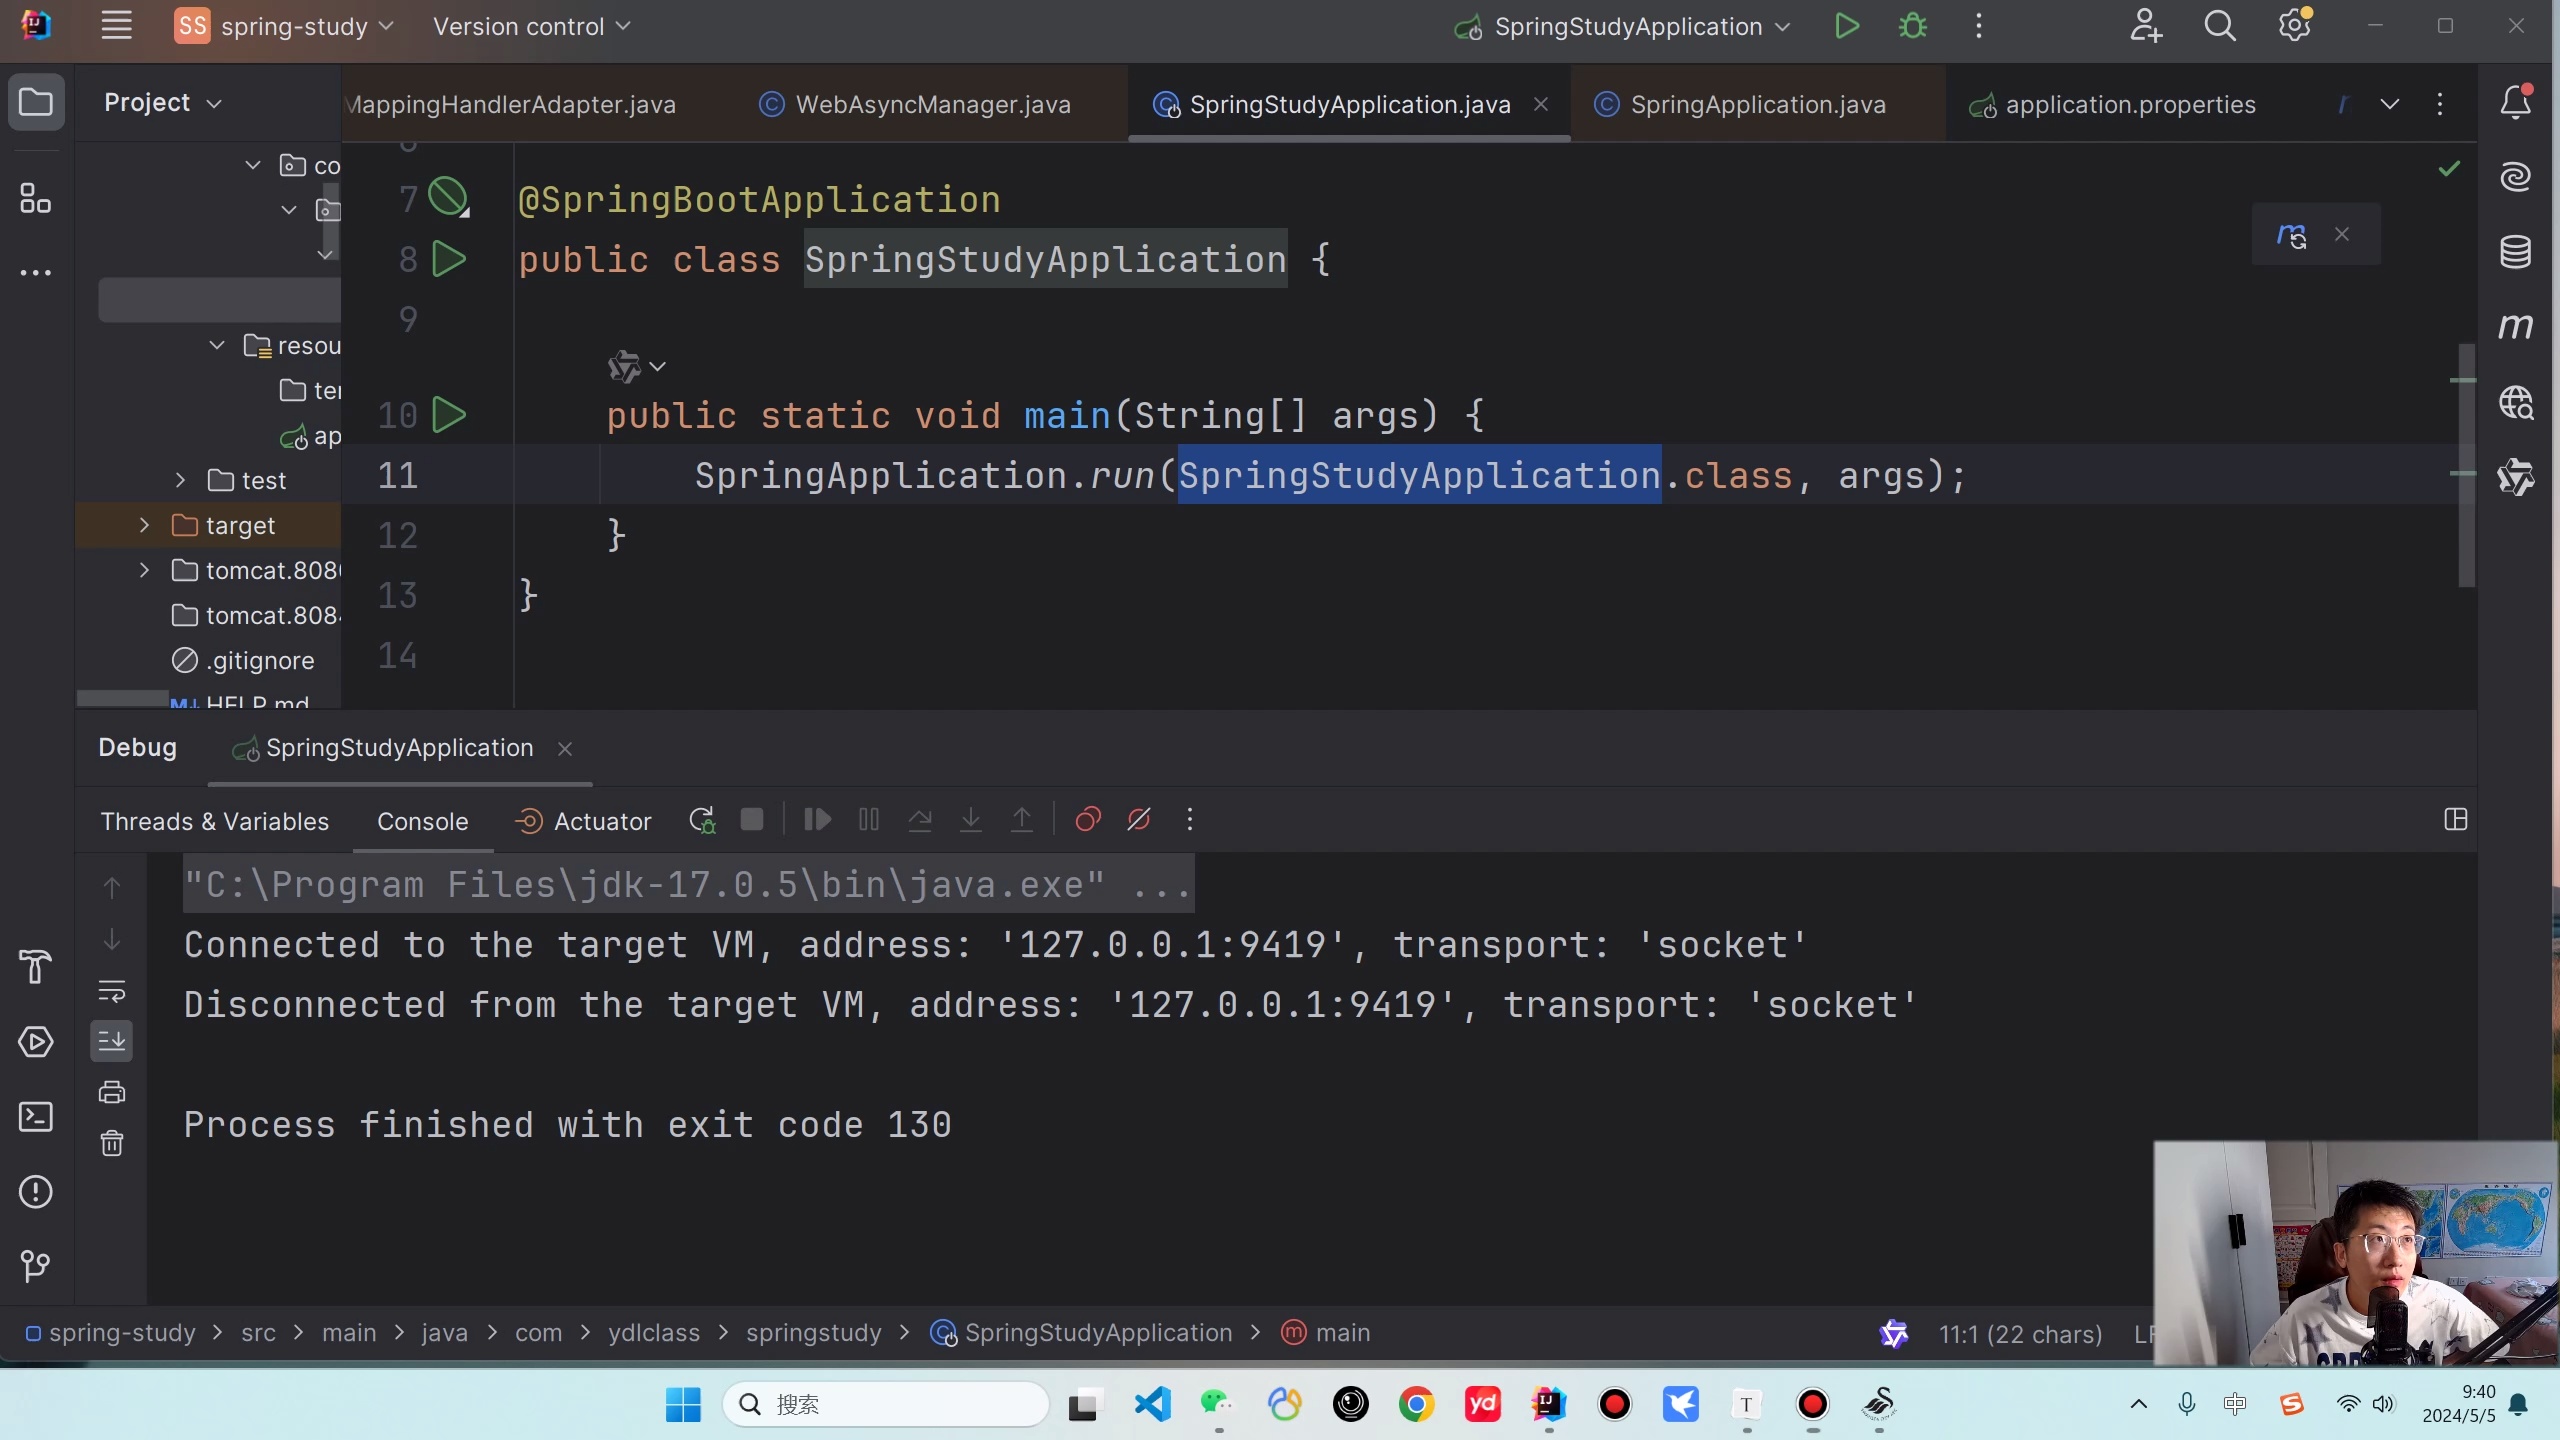
Task: Open the Terminal tool window
Action: point(36,1117)
